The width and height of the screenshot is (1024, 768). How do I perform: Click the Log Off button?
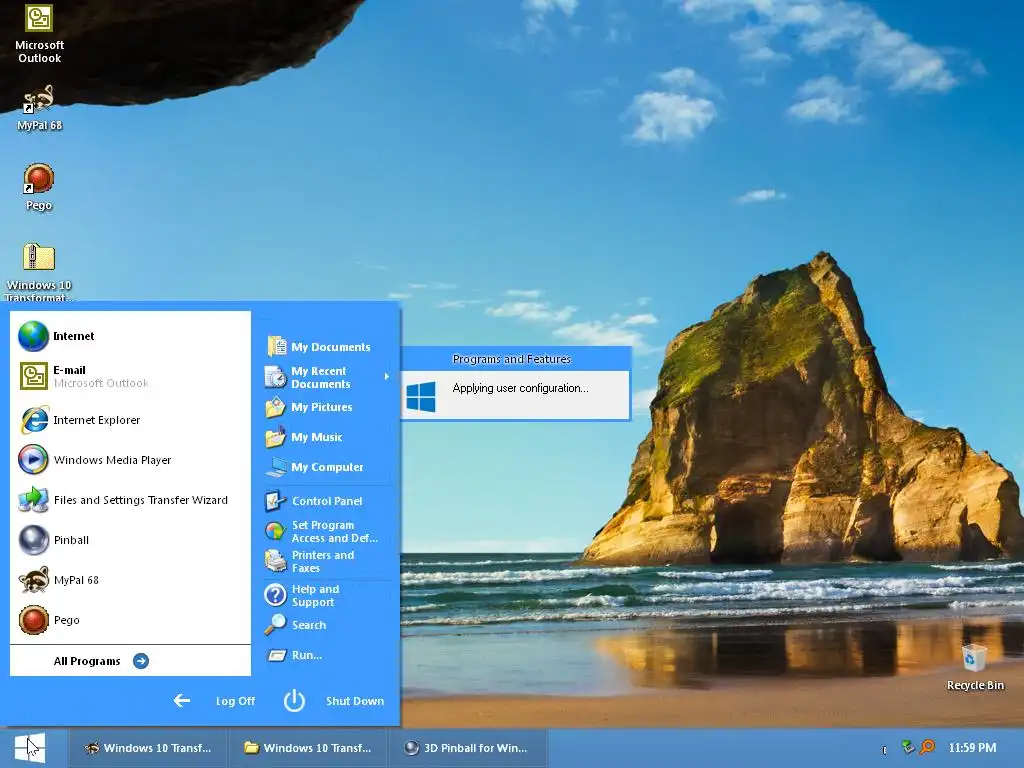(215, 701)
